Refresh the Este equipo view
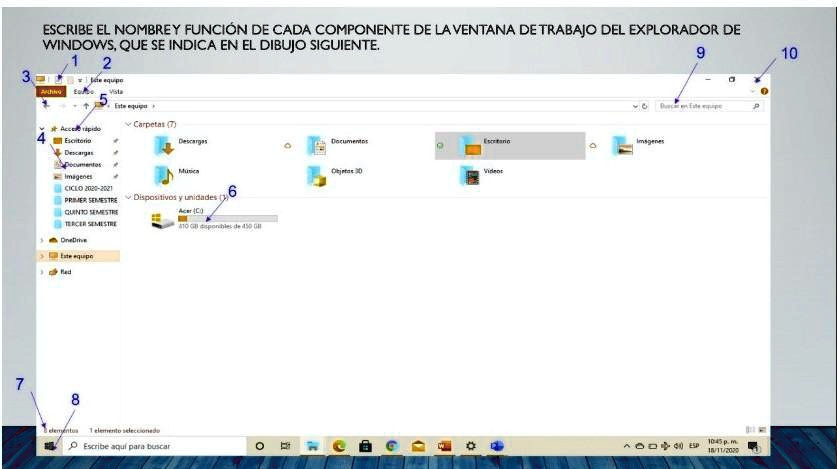Screen dimensions: 837x469 tap(644, 106)
